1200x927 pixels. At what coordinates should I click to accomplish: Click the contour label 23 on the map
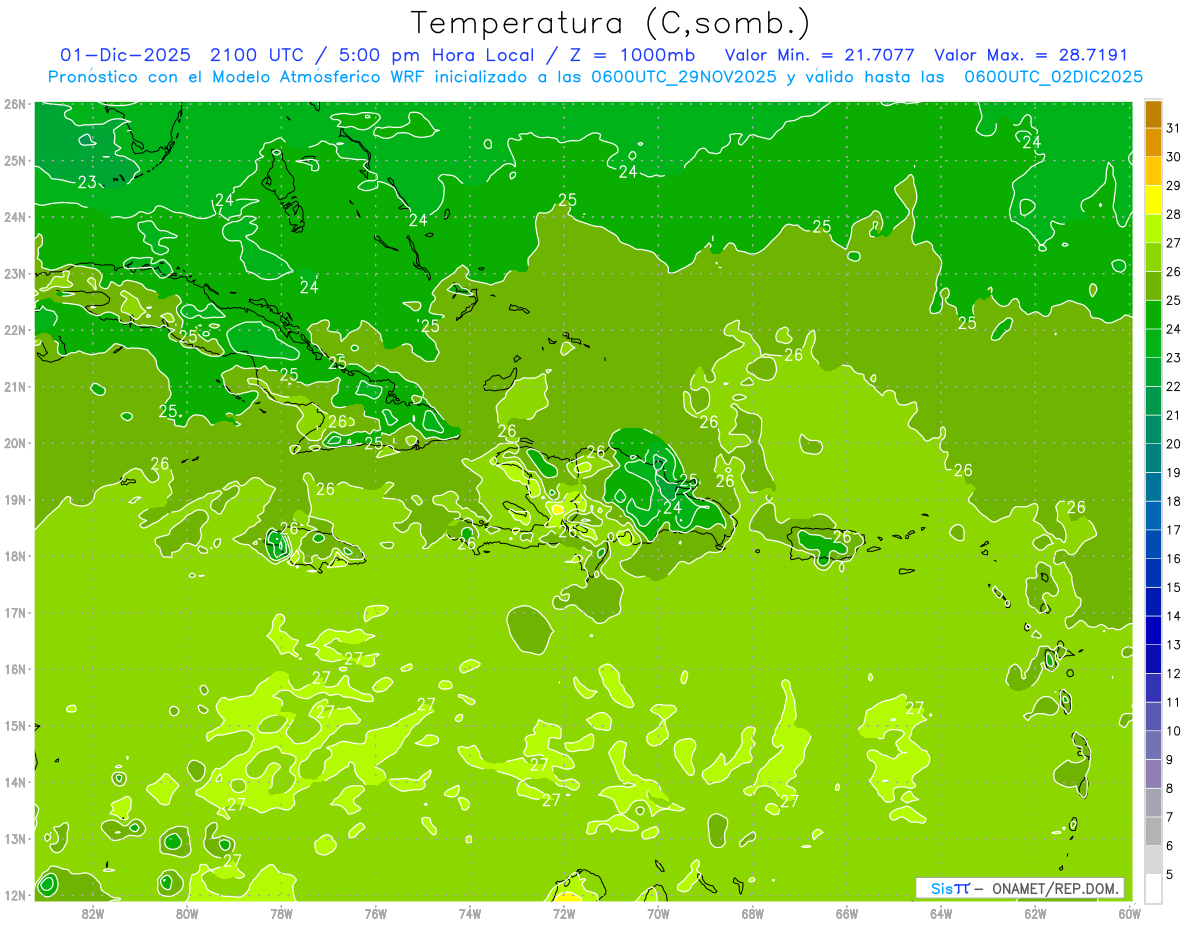click(88, 182)
